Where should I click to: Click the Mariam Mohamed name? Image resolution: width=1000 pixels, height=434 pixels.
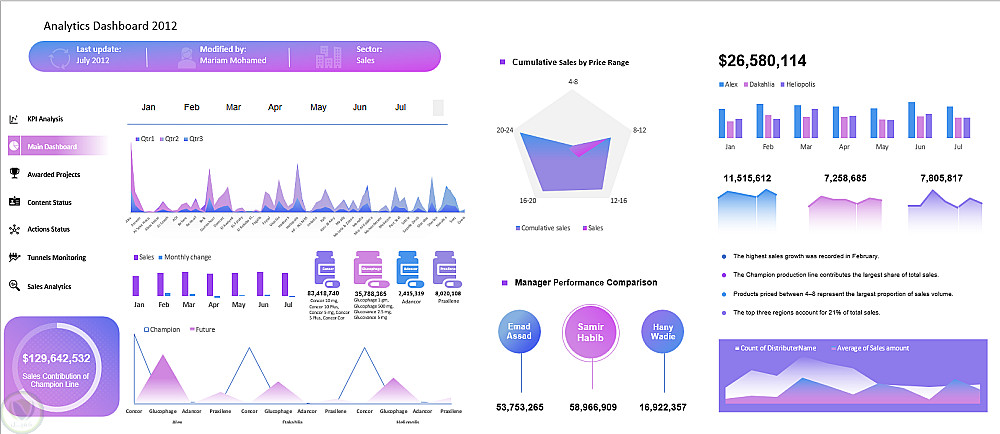tap(233, 61)
